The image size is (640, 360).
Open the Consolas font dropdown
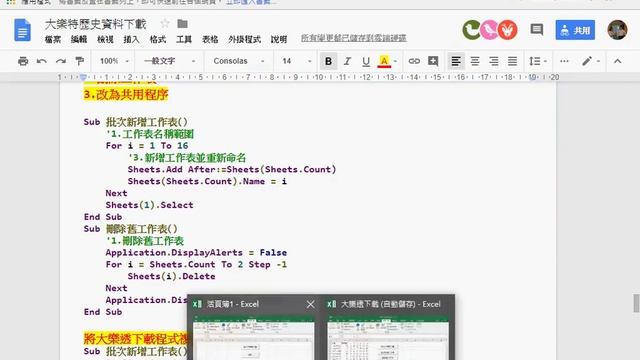coord(239,61)
